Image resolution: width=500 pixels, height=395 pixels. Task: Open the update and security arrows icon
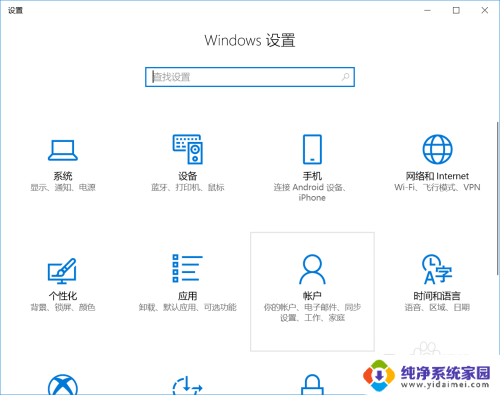tap(187, 385)
